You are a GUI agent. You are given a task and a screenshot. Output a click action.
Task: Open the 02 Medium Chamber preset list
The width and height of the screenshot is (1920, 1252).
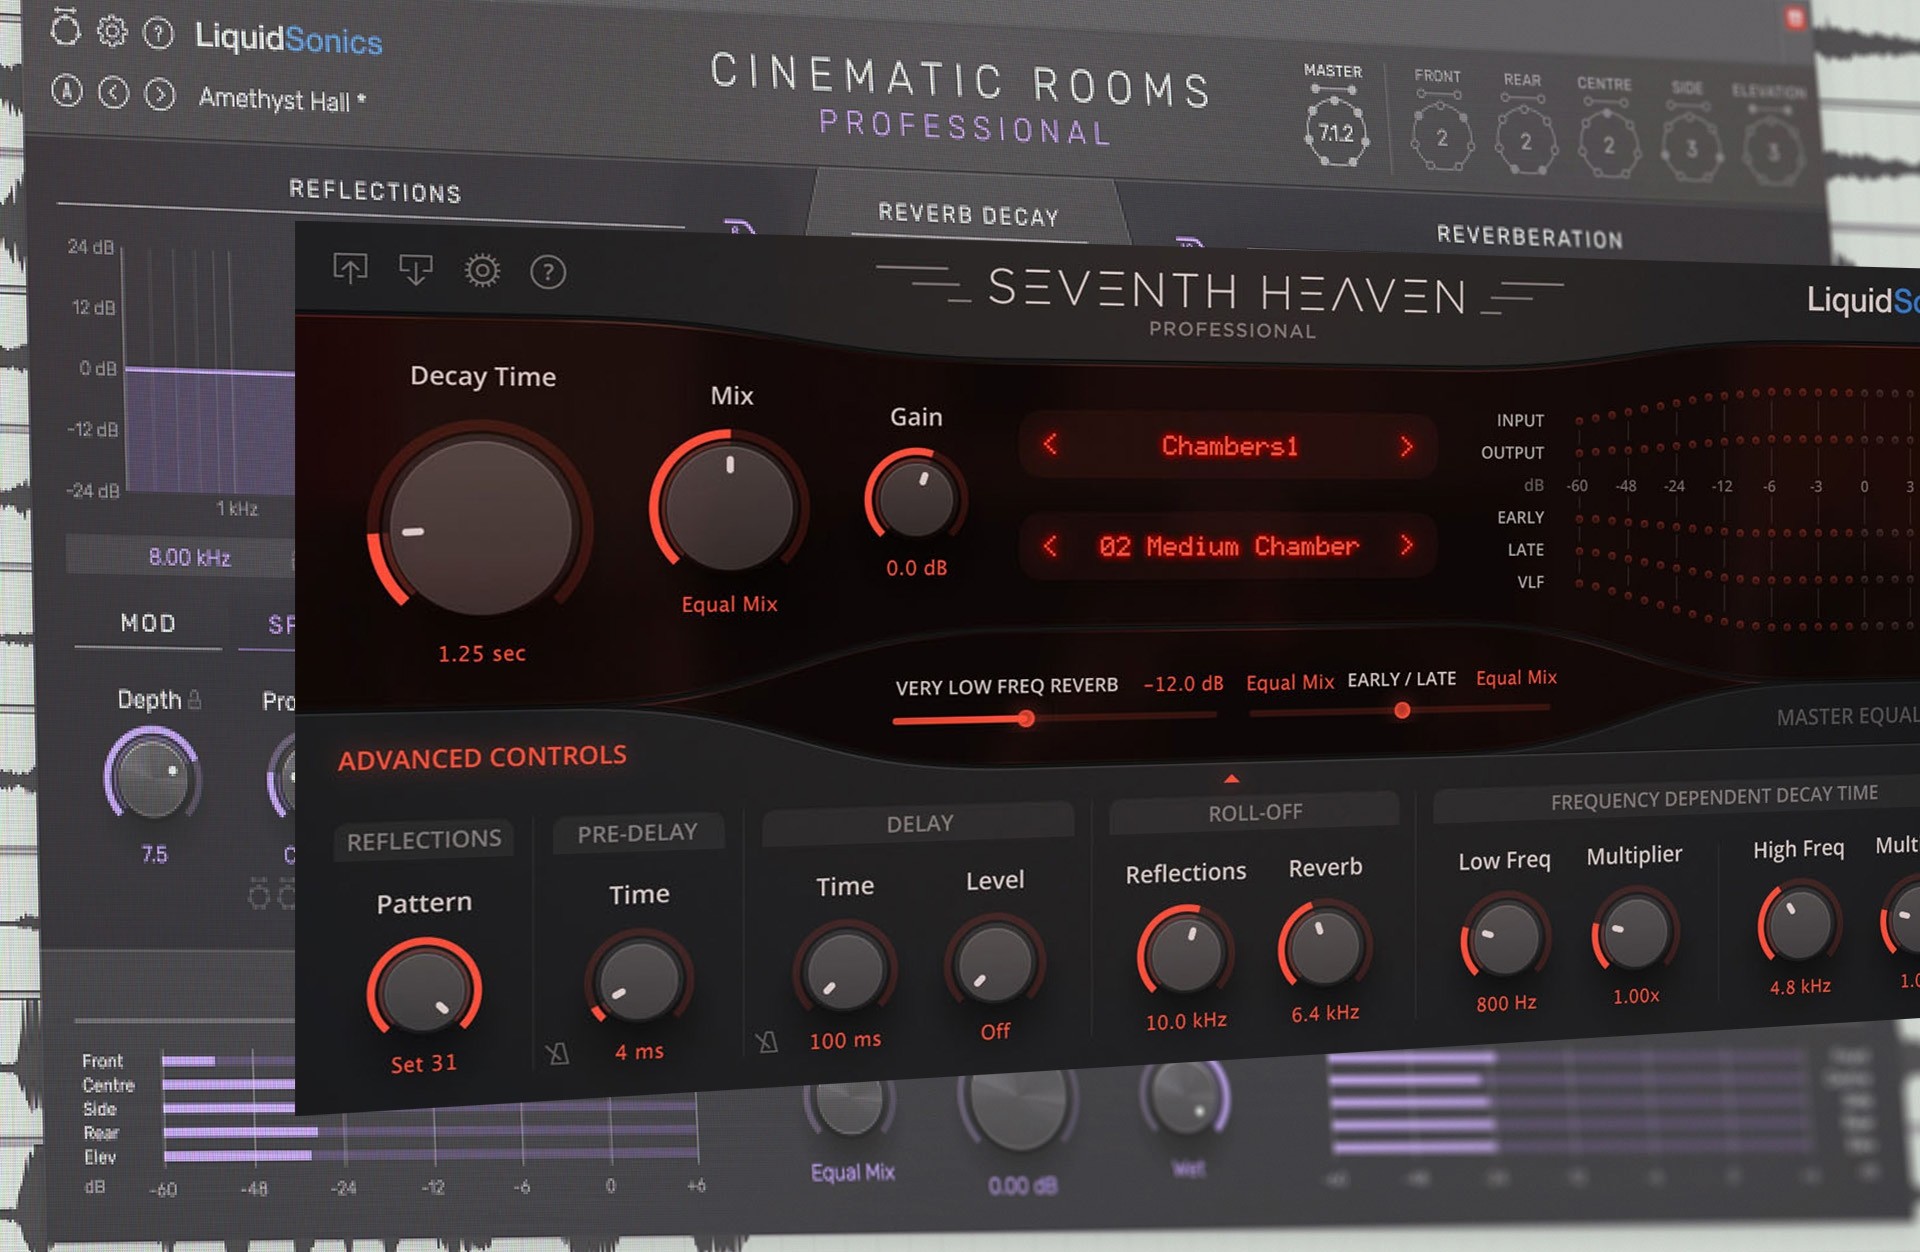[1229, 546]
